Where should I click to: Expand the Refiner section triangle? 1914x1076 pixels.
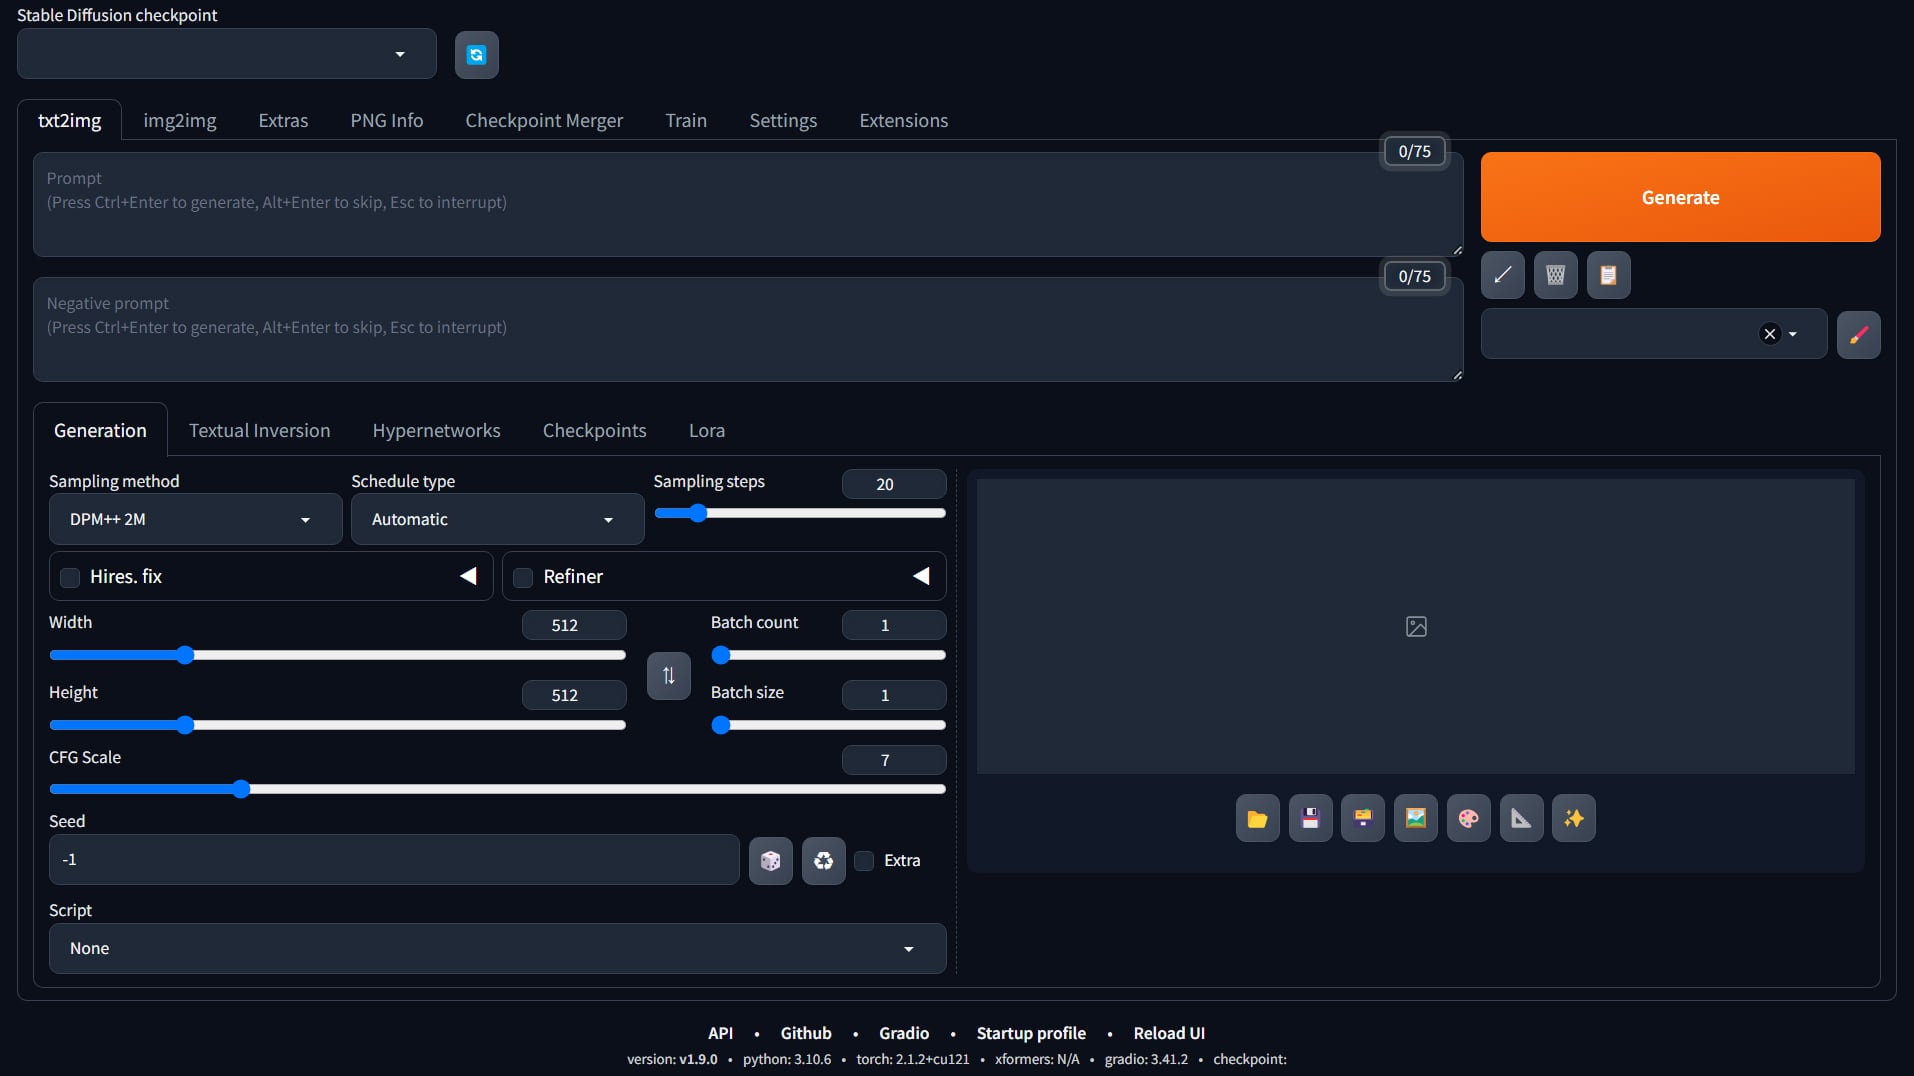tap(921, 576)
